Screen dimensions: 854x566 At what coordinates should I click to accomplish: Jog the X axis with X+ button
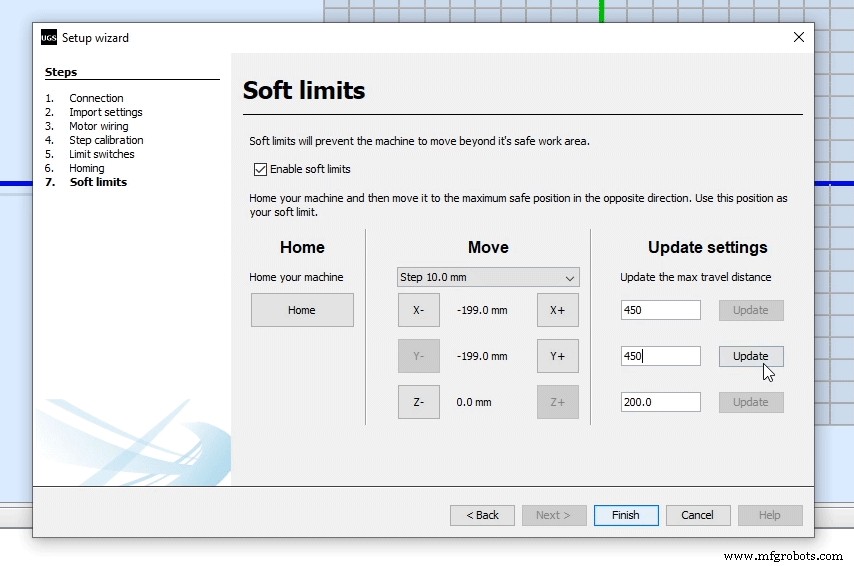pos(557,310)
